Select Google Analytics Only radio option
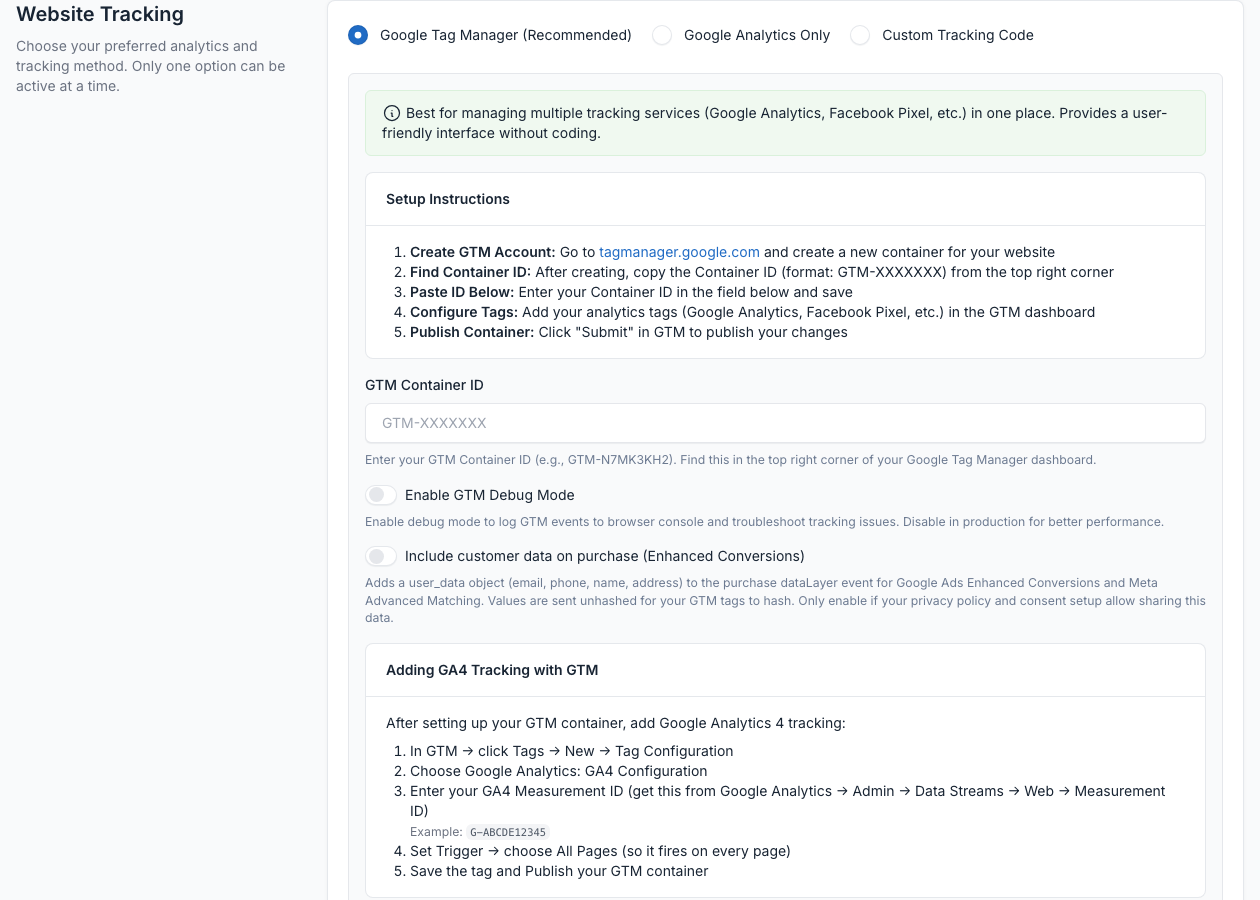Viewport: 1260px width, 900px height. [662, 35]
